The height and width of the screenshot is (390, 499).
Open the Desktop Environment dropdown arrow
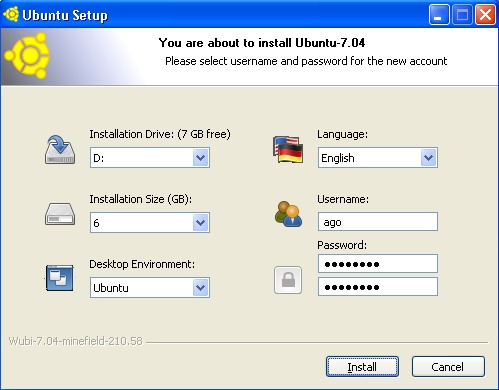[x=201, y=288]
